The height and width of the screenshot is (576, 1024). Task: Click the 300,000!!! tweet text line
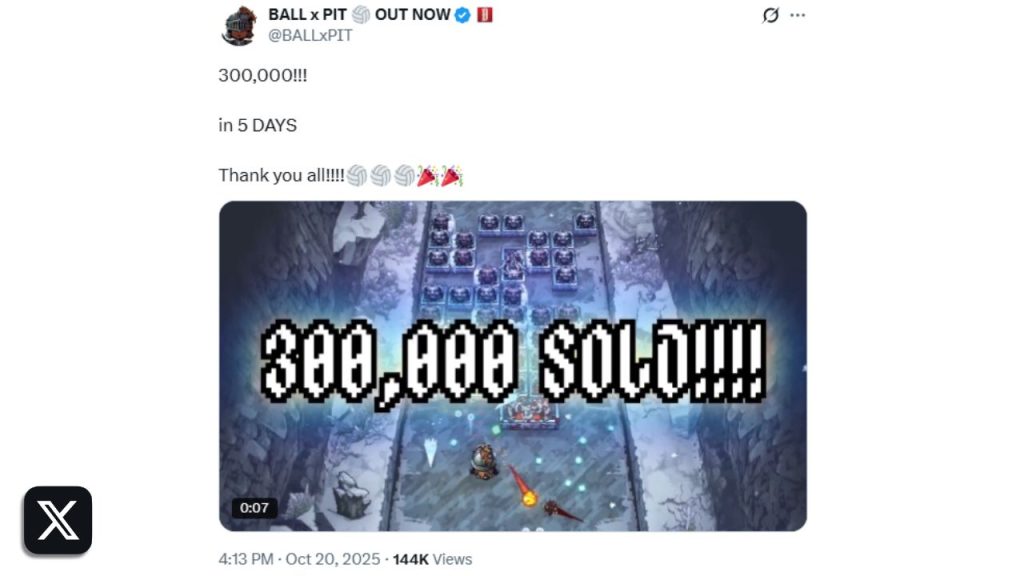263,75
